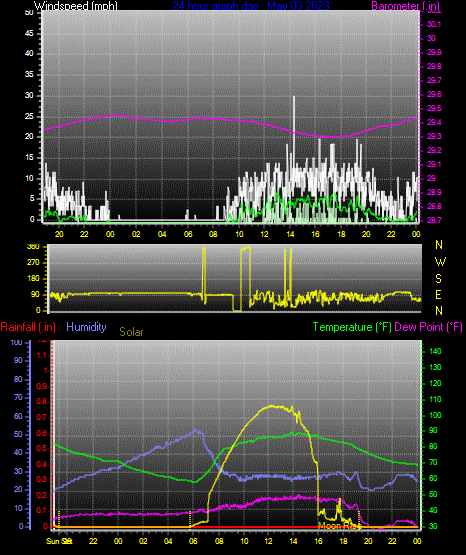Viewport: 466px width, 555px height.
Task: Select the 'Solar' legend label
Action: pos(131,332)
